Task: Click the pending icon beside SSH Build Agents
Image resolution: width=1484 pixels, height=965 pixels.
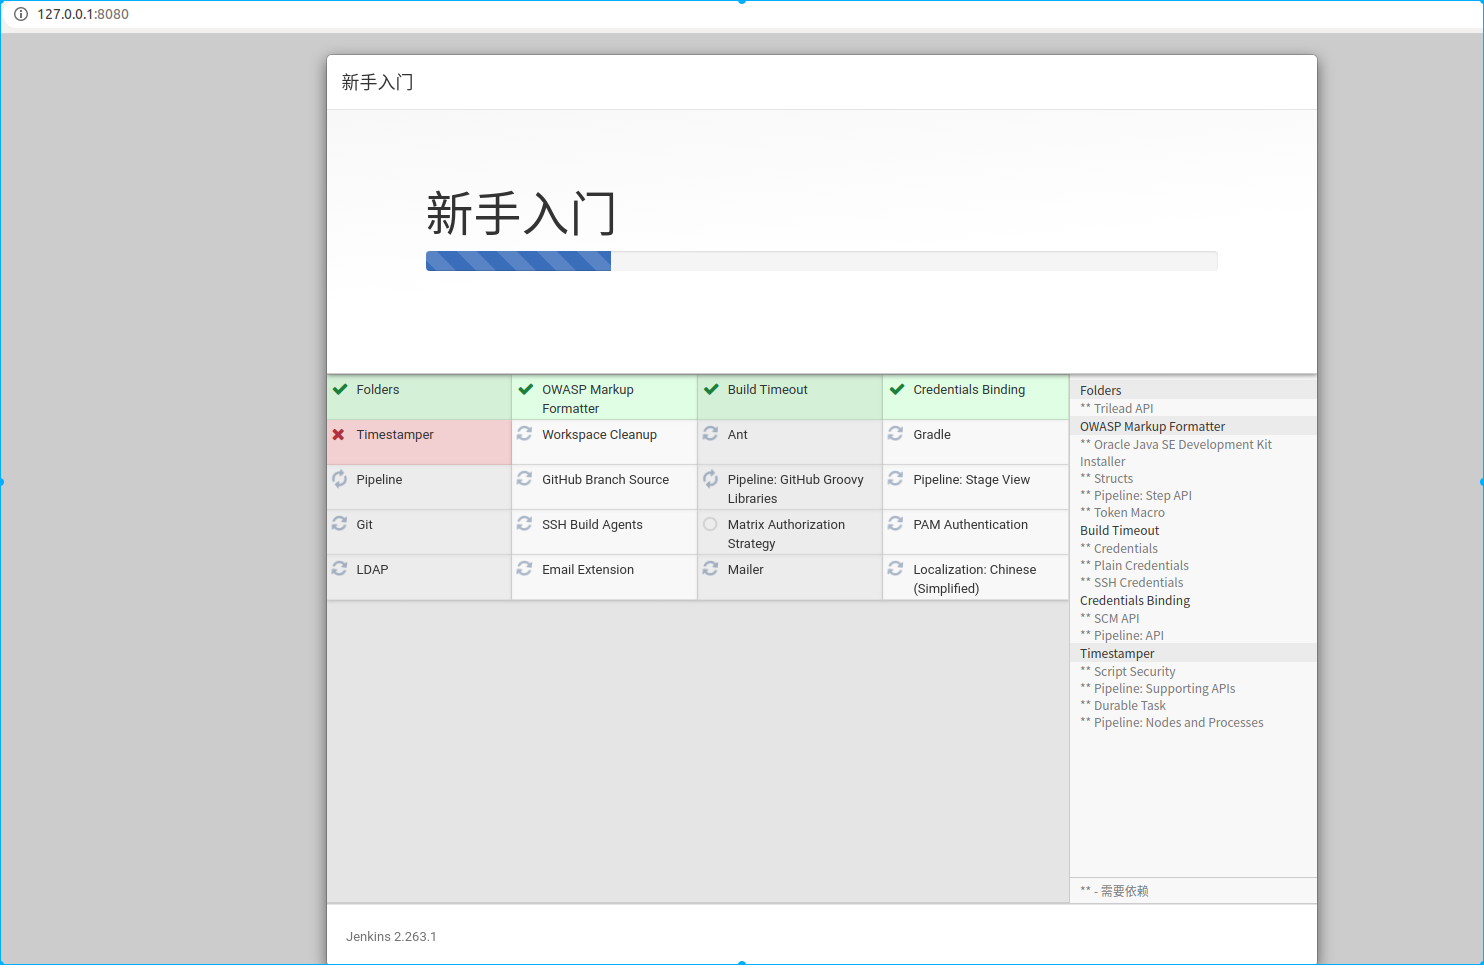Action: click(x=524, y=524)
